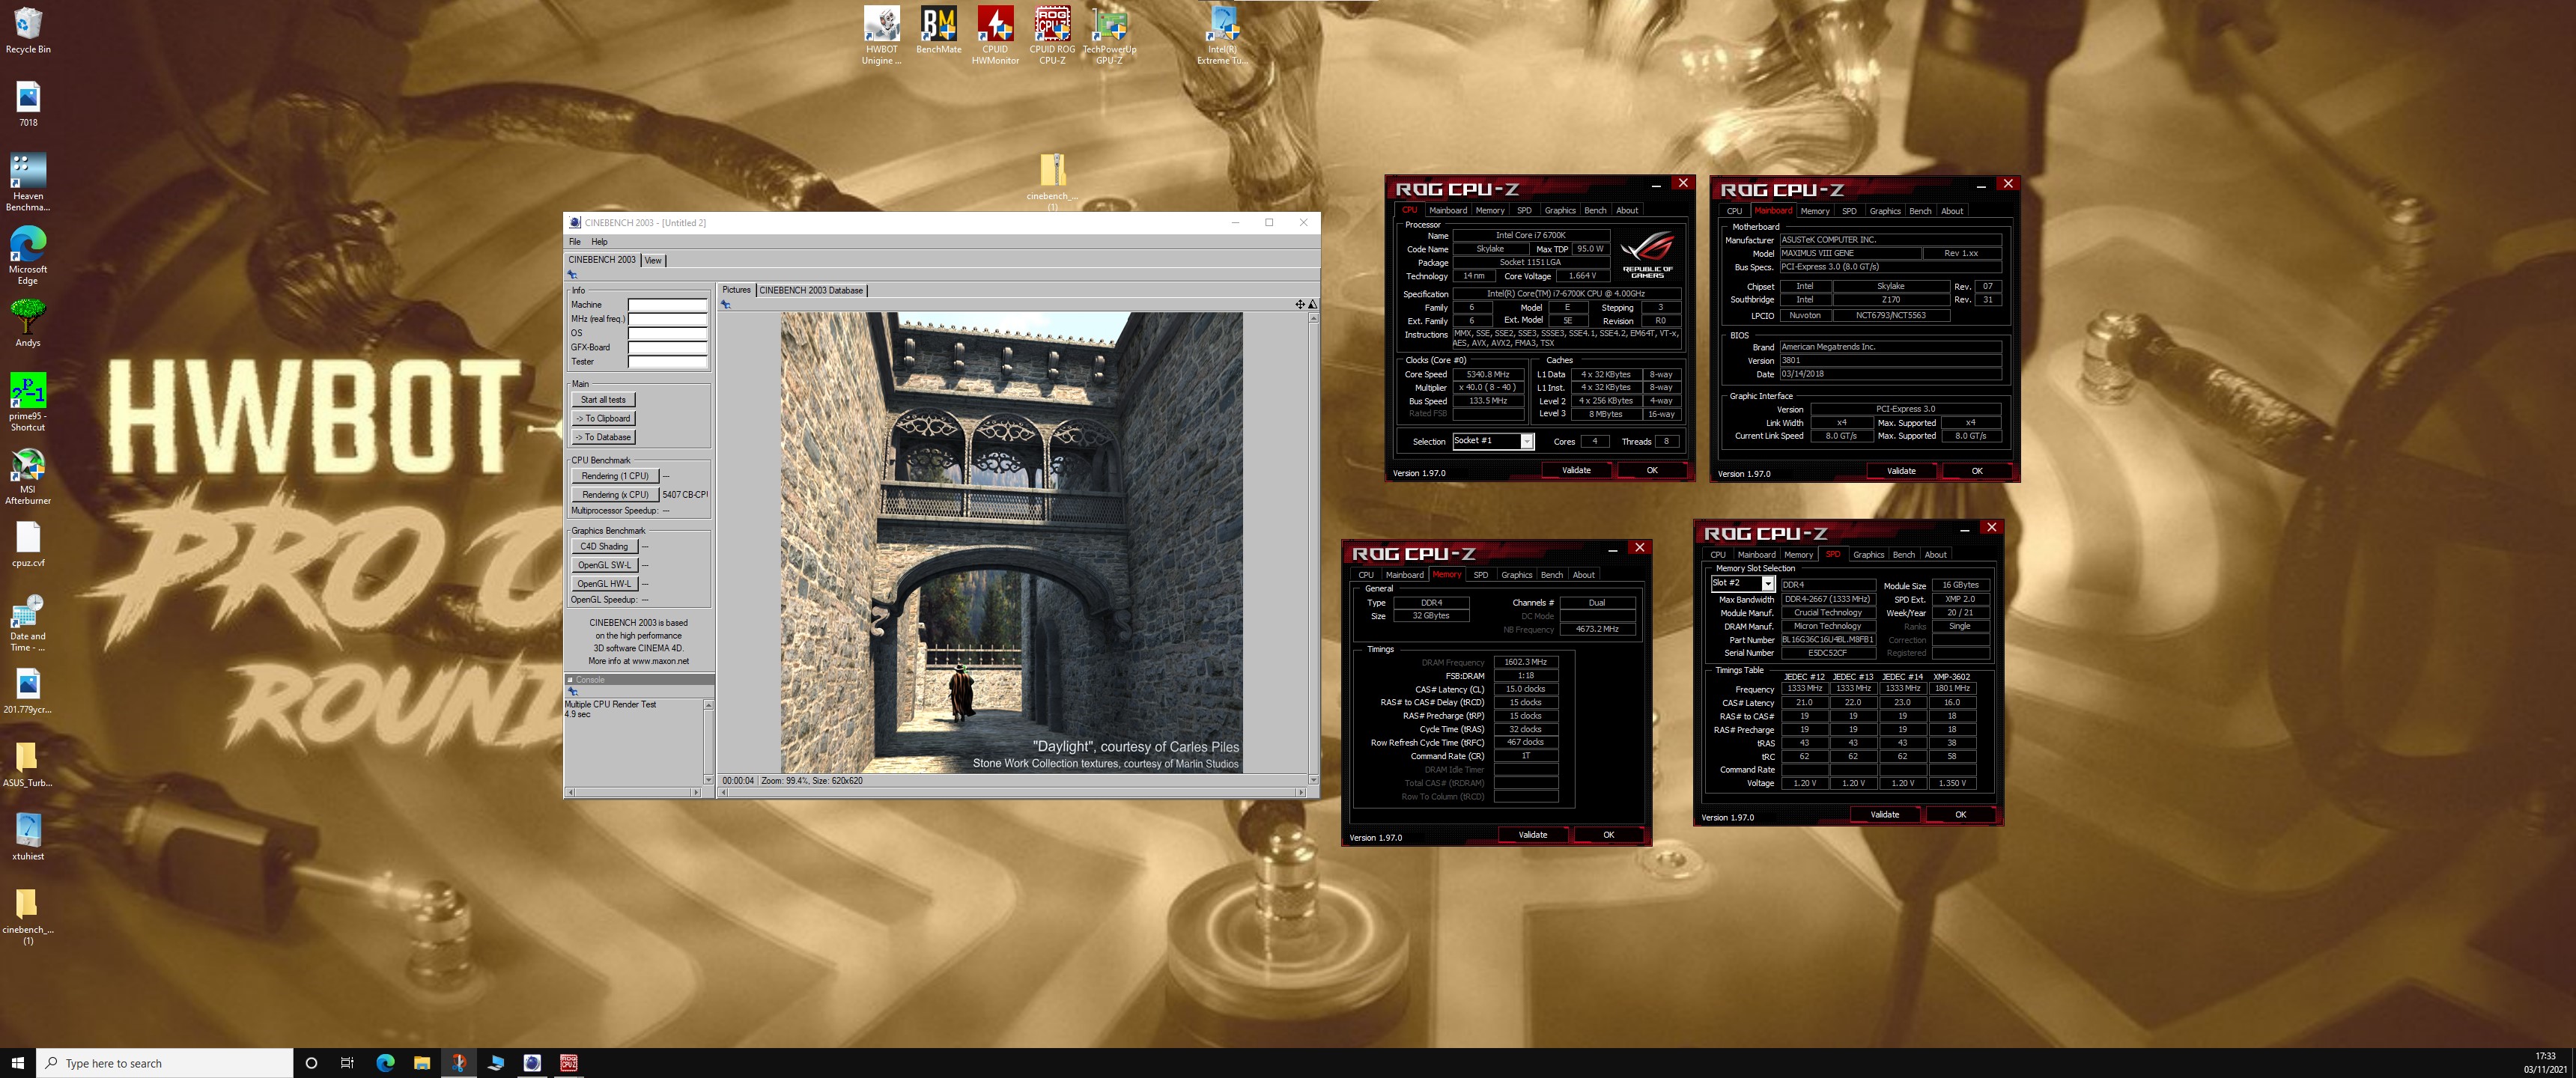2576x1078 pixels.
Task: Open the 7018 file on desktop
Action: [28, 105]
